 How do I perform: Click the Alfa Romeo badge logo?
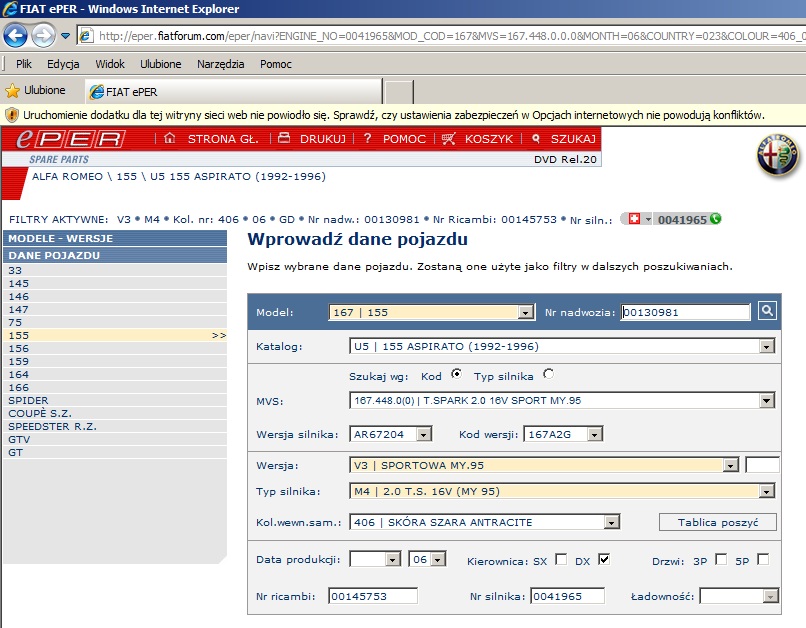tap(778, 155)
